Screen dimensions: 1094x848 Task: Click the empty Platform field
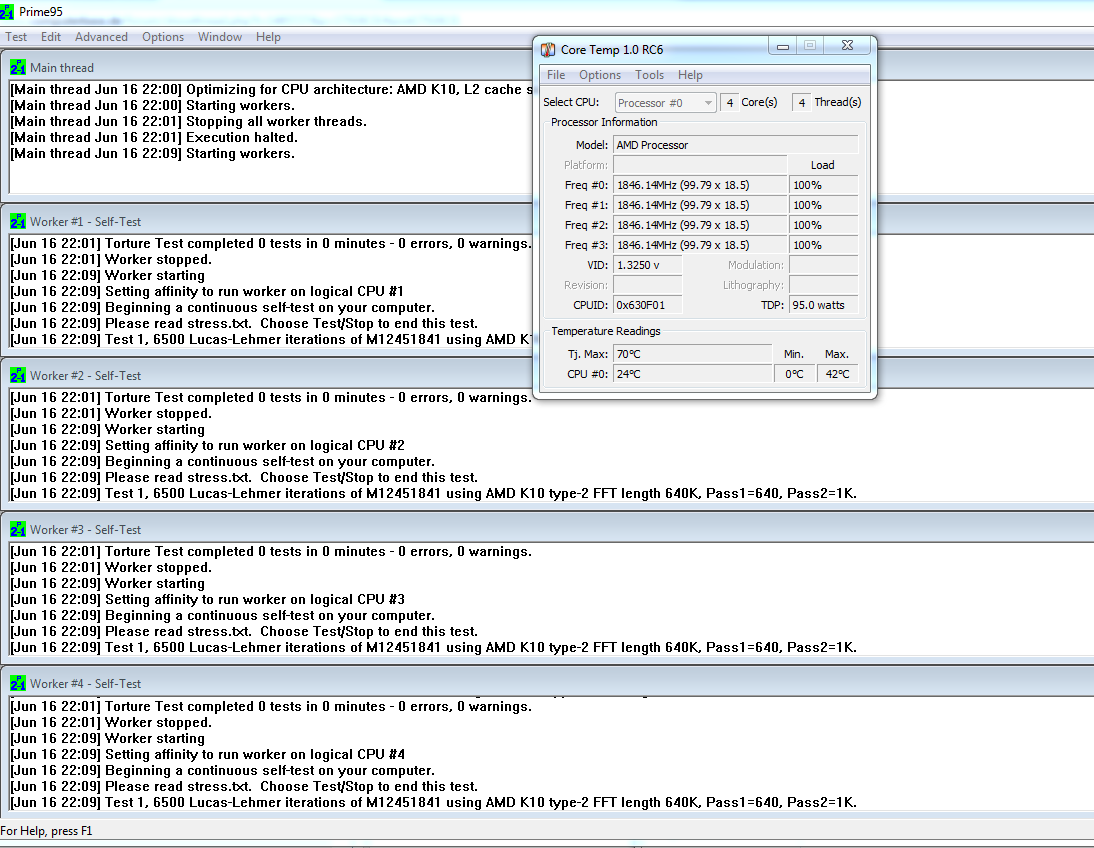pyautogui.click(x=700, y=165)
